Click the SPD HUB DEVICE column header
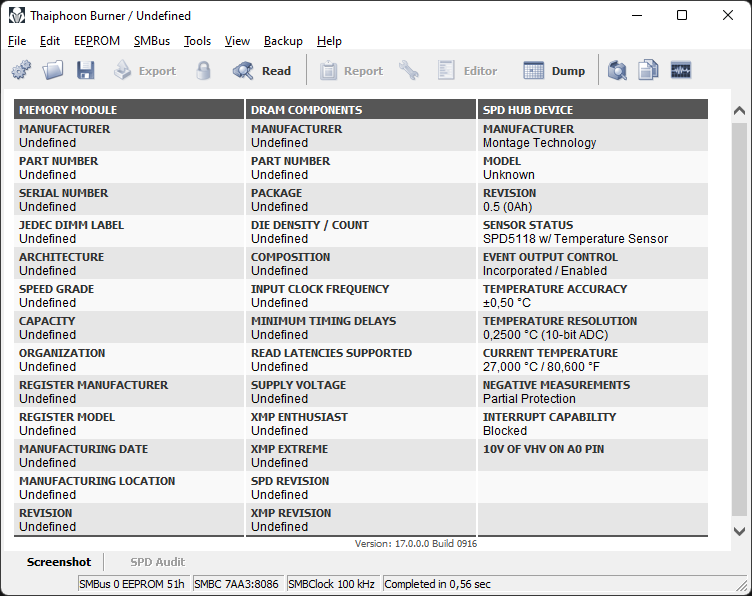The width and height of the screenshot is (752, 596). pos(592,110)
